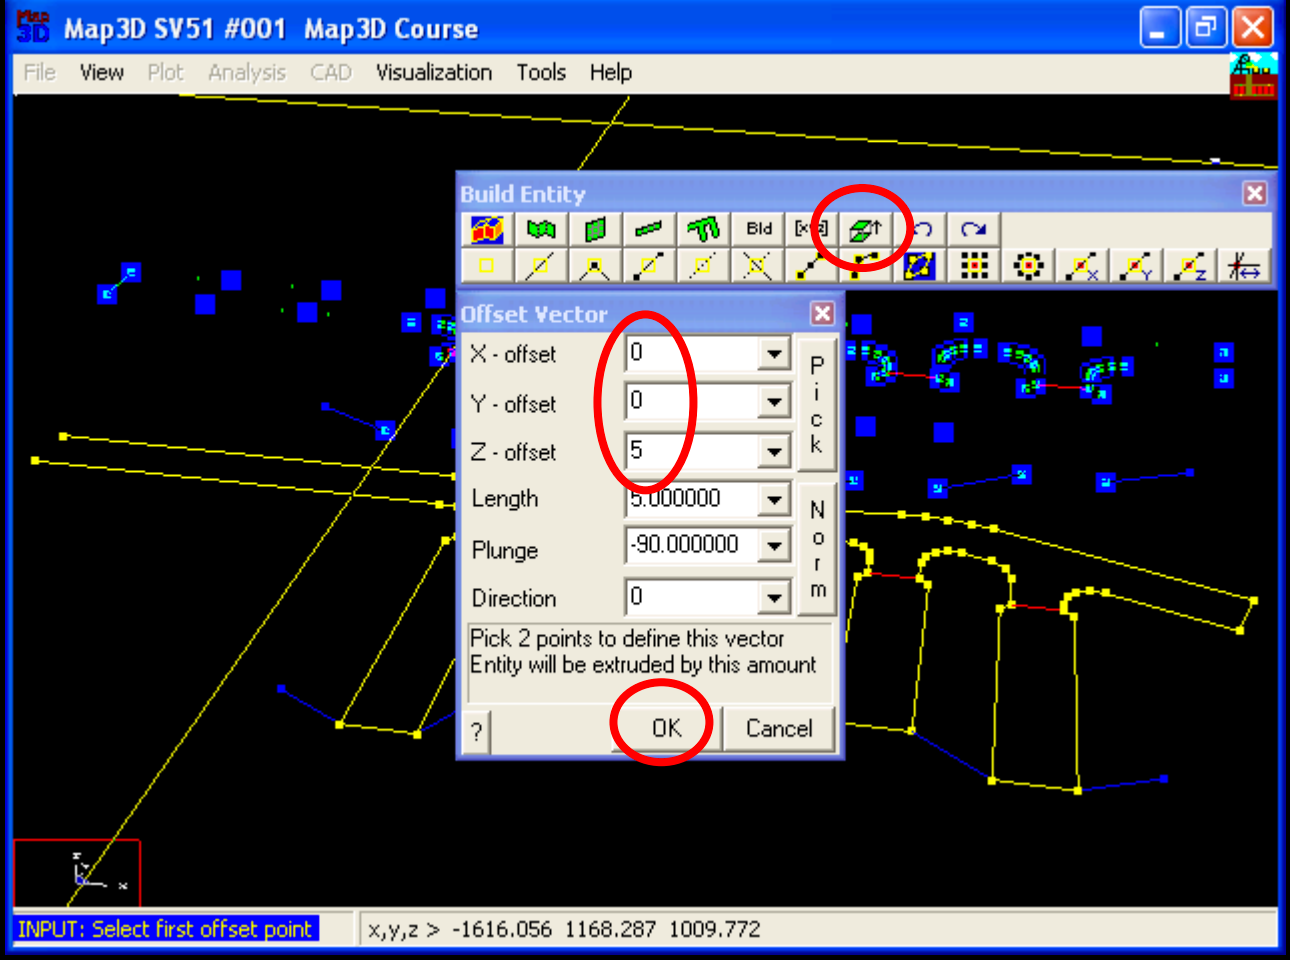Image resolution: width=1290 pixels, height=960 pixels.
Task: Cancel the Offset Vector dialog
Action: point(779,728)
